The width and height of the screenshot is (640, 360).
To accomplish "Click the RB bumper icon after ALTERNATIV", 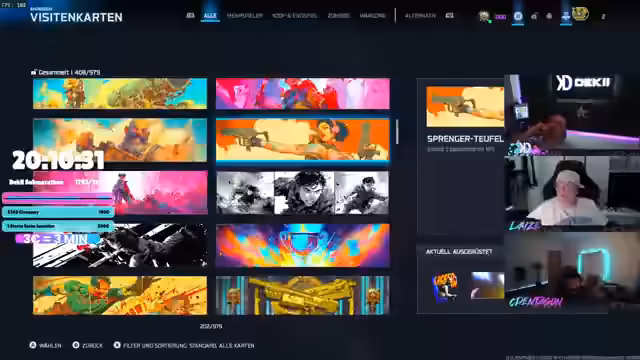I will [449, 16].
